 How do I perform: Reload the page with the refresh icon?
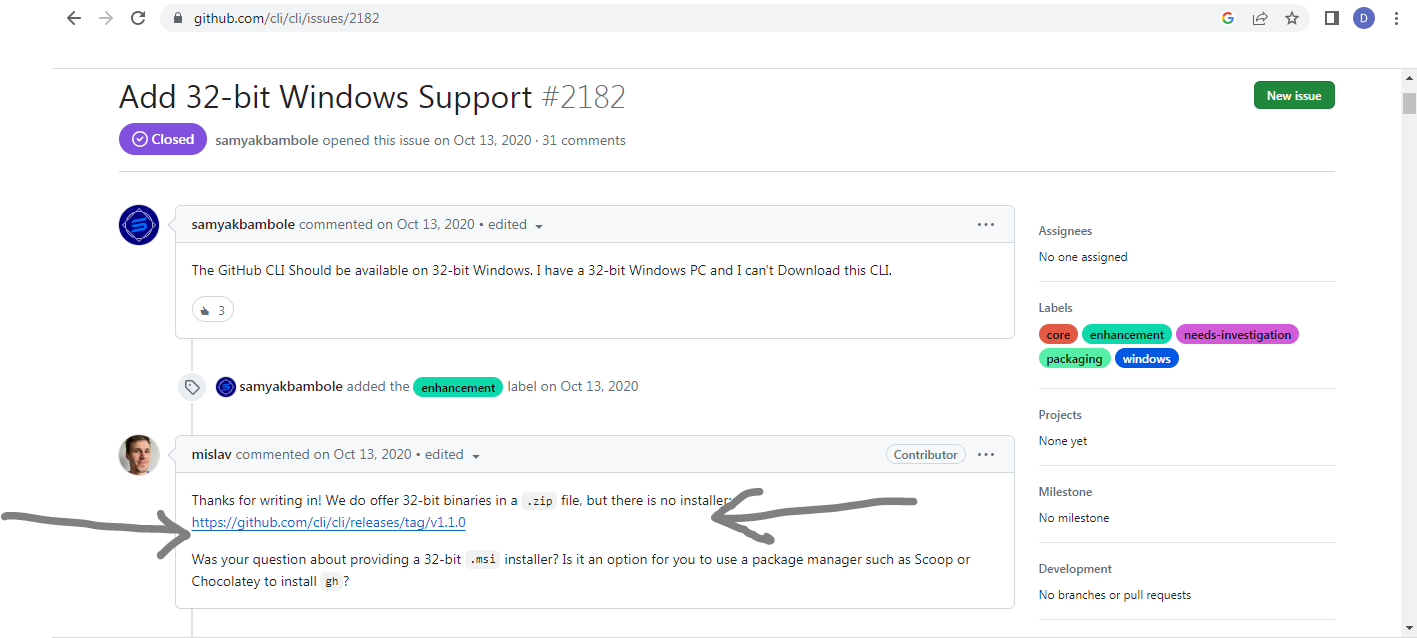pos(139,18)
